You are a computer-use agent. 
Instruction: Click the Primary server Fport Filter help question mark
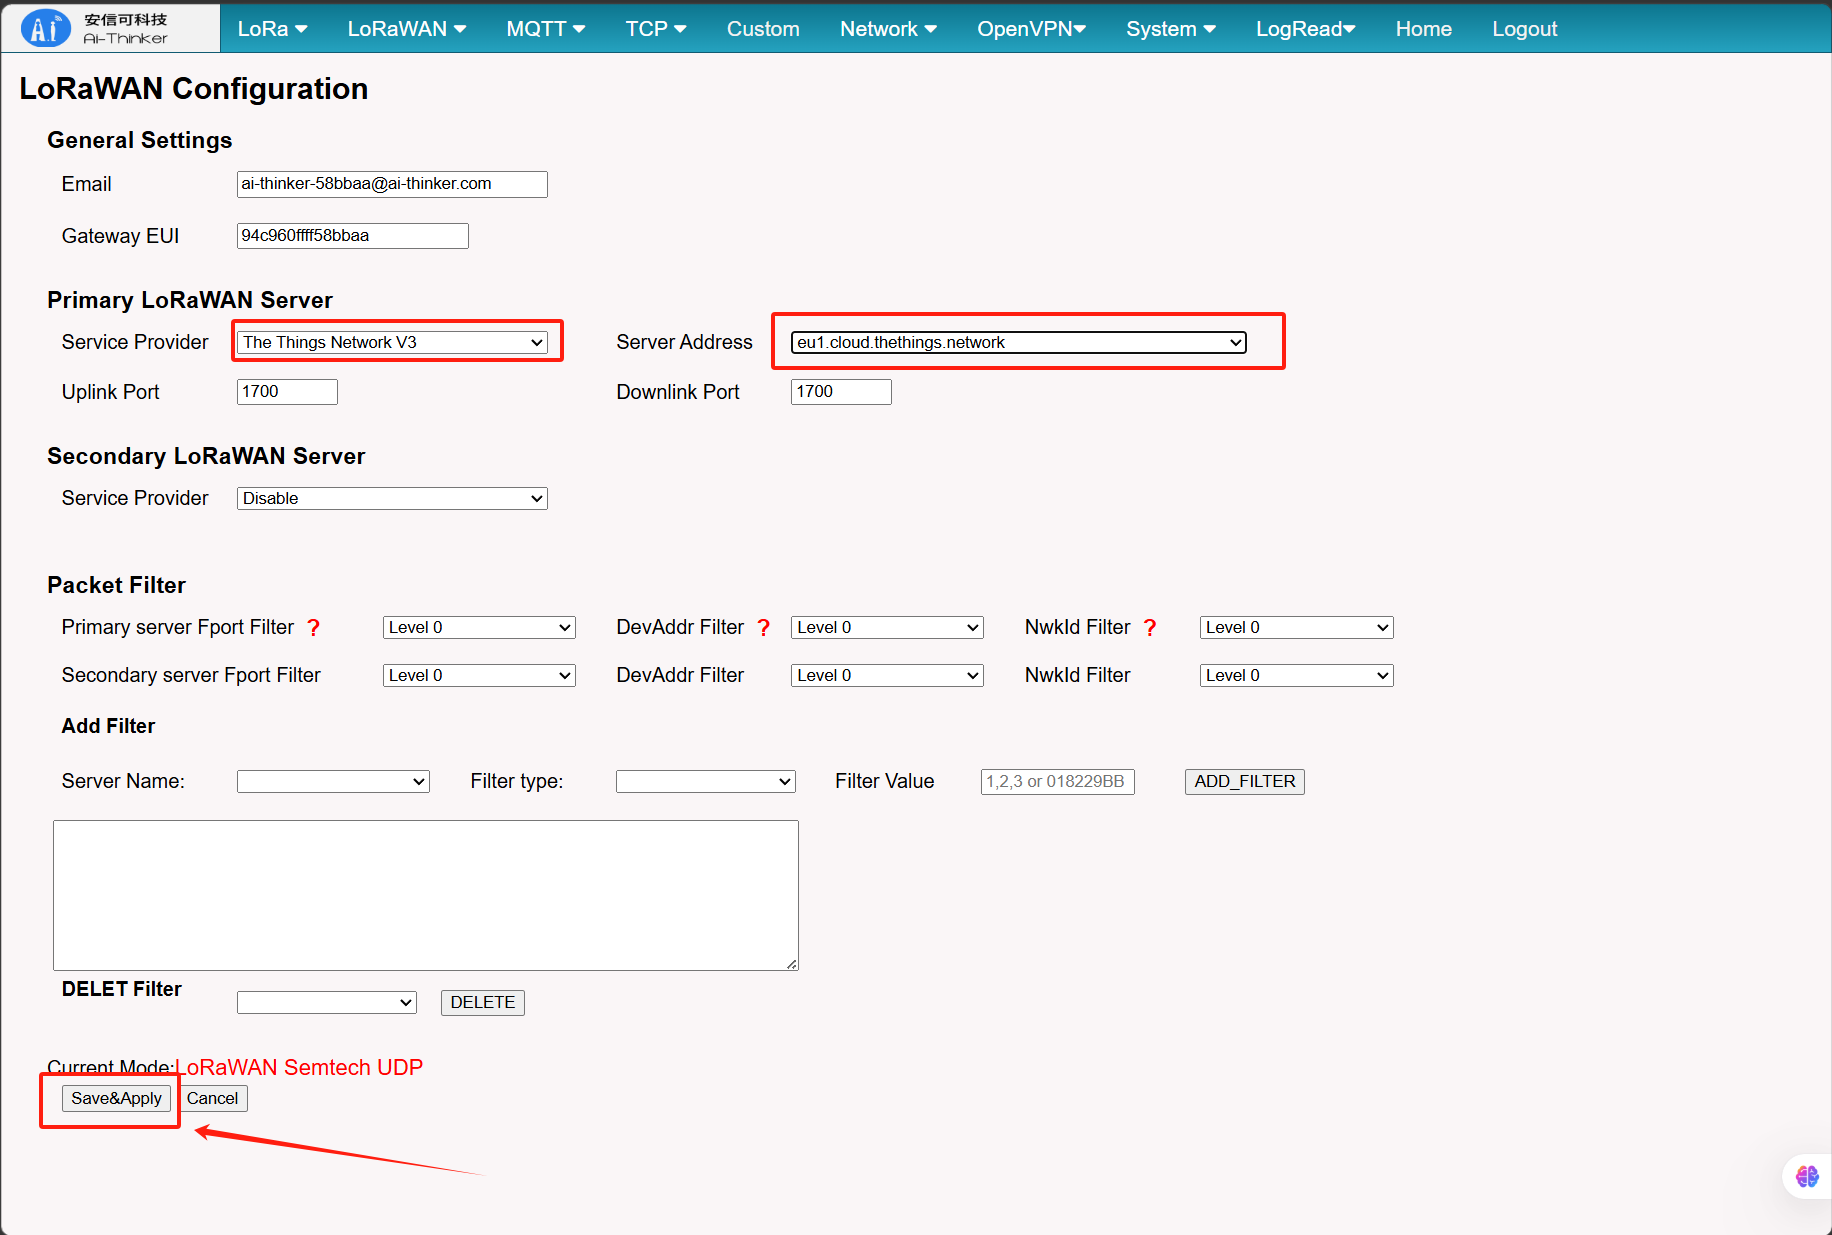[x=314, y=627]
